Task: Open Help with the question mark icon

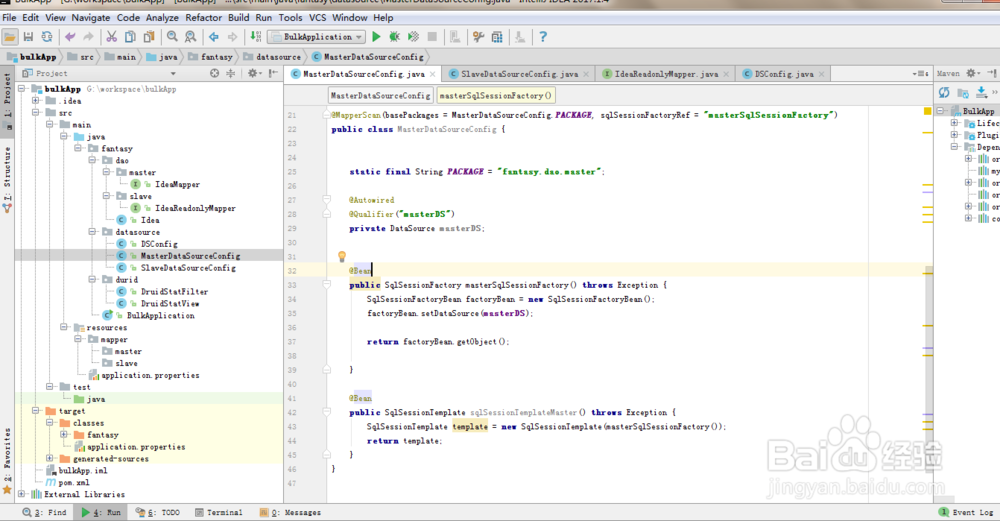Action: (x=543, y=37)
